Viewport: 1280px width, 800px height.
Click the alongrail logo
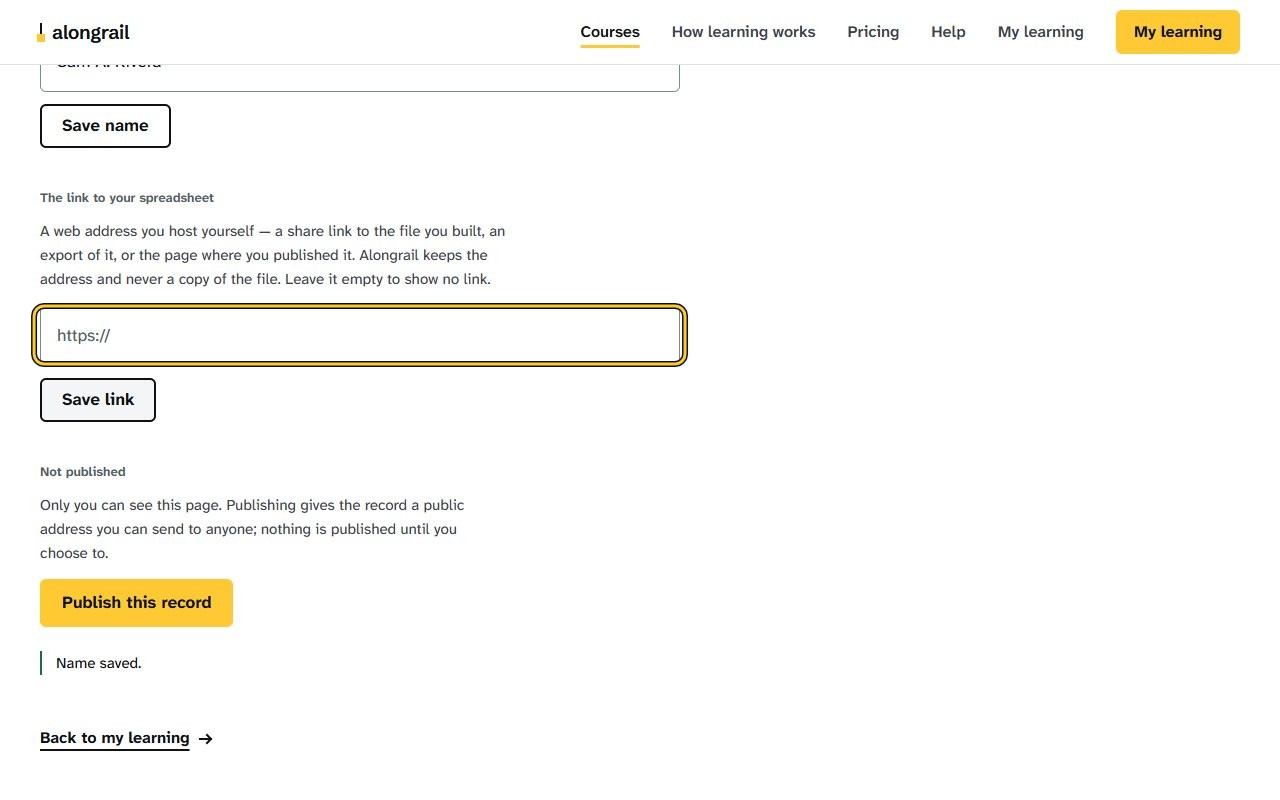click(x=83, y=32)
